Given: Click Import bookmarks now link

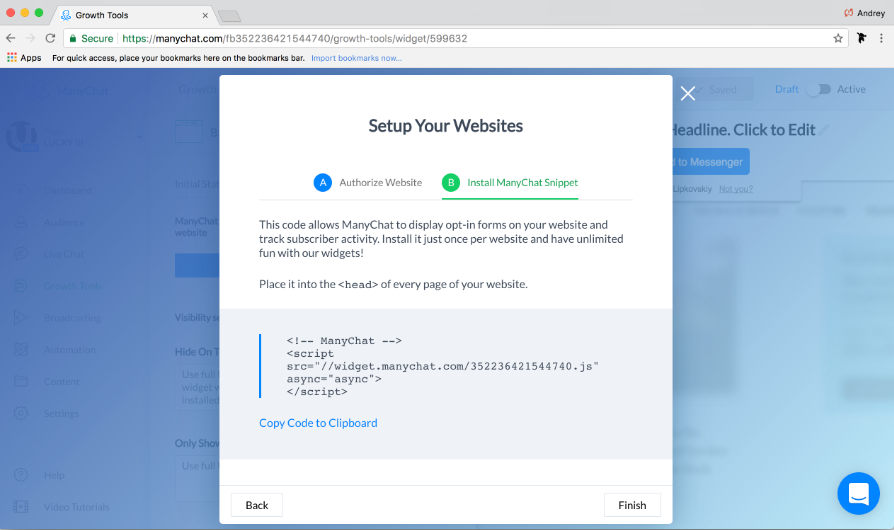Looking at the screenshot, I should (356, 58).
